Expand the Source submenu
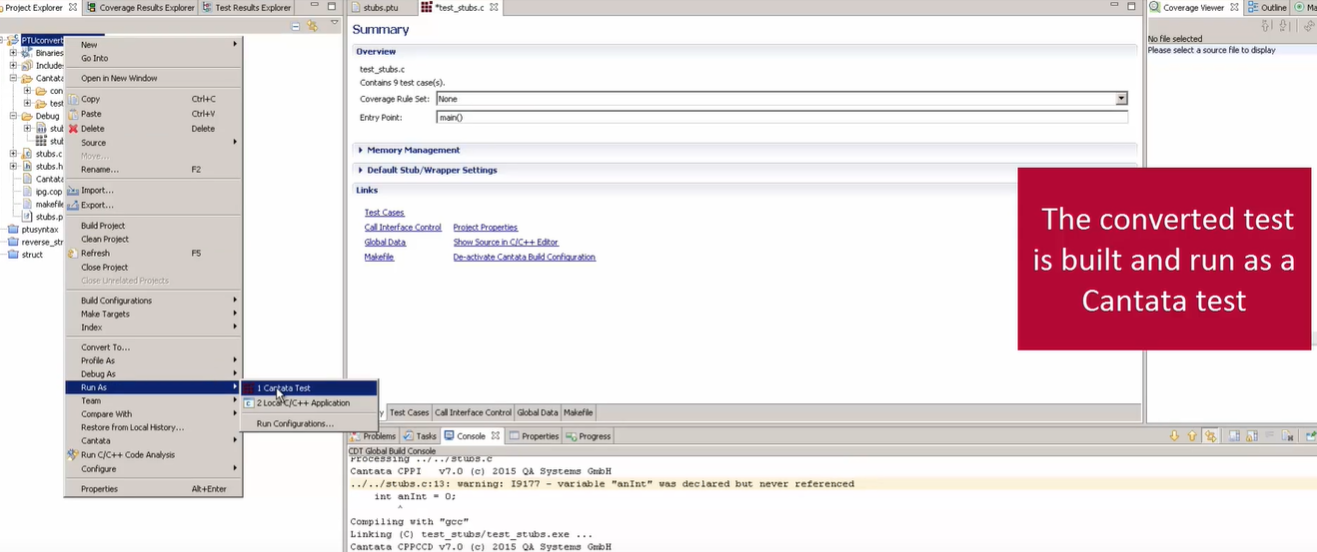The image size is (1317, 552). pyautogui.click(x=154, y=142)
